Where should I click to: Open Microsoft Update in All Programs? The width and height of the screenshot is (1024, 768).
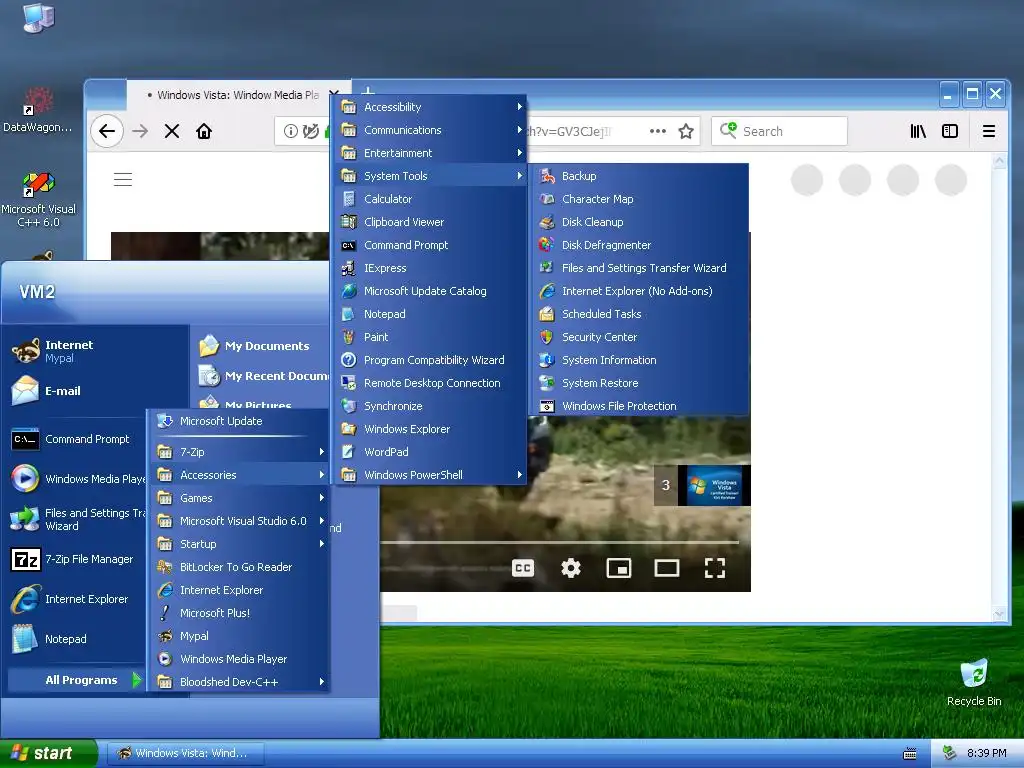tap(239, 421)
